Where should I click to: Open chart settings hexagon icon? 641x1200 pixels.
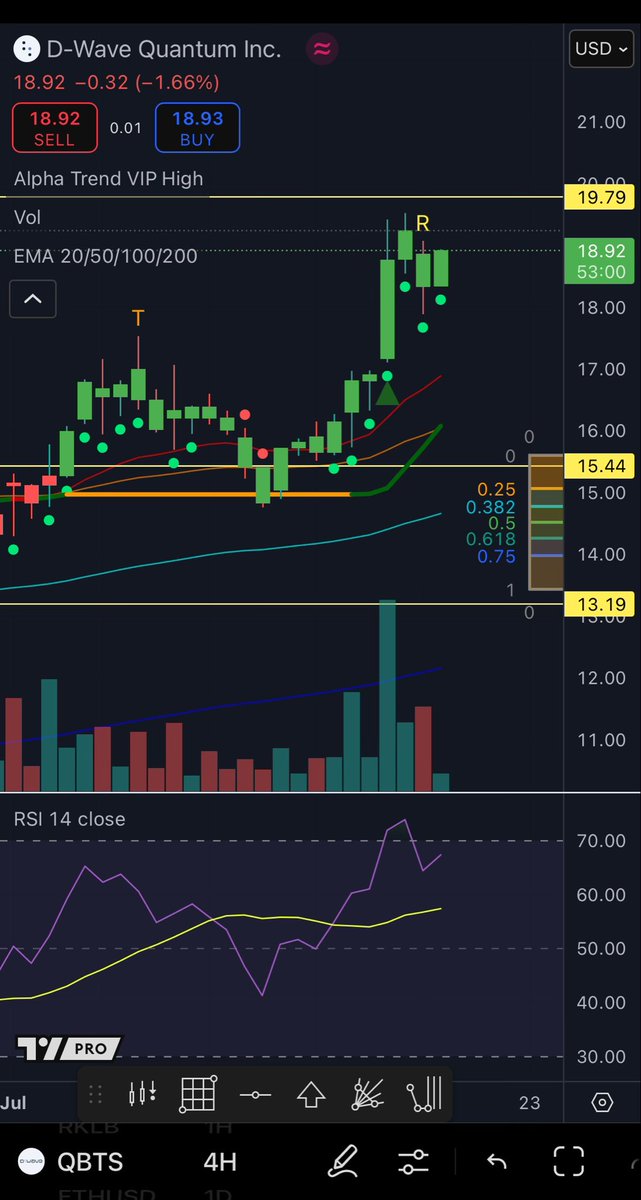(602, 1102)
